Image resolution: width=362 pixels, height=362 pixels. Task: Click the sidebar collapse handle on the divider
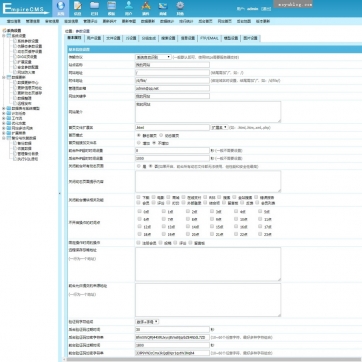[x=60, y=193]
